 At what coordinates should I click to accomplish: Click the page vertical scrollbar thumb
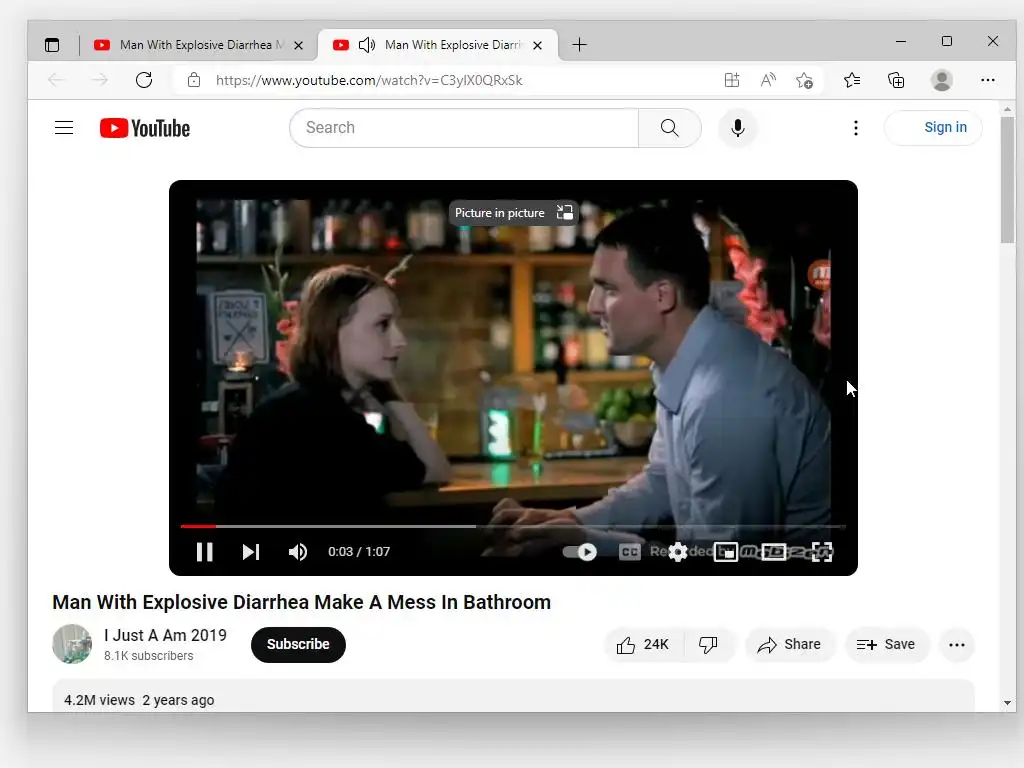(1007, 180)
